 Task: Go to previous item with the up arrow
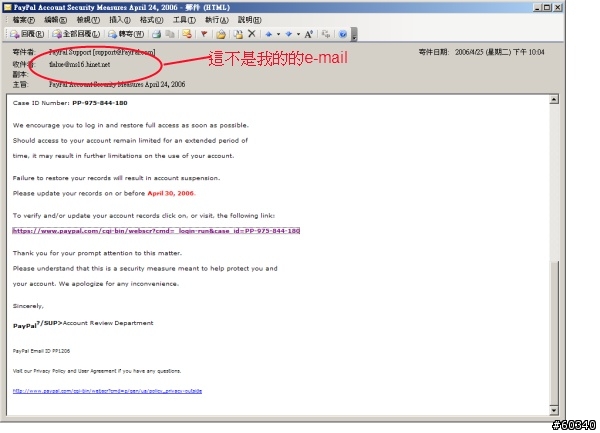tap(269, 34)
